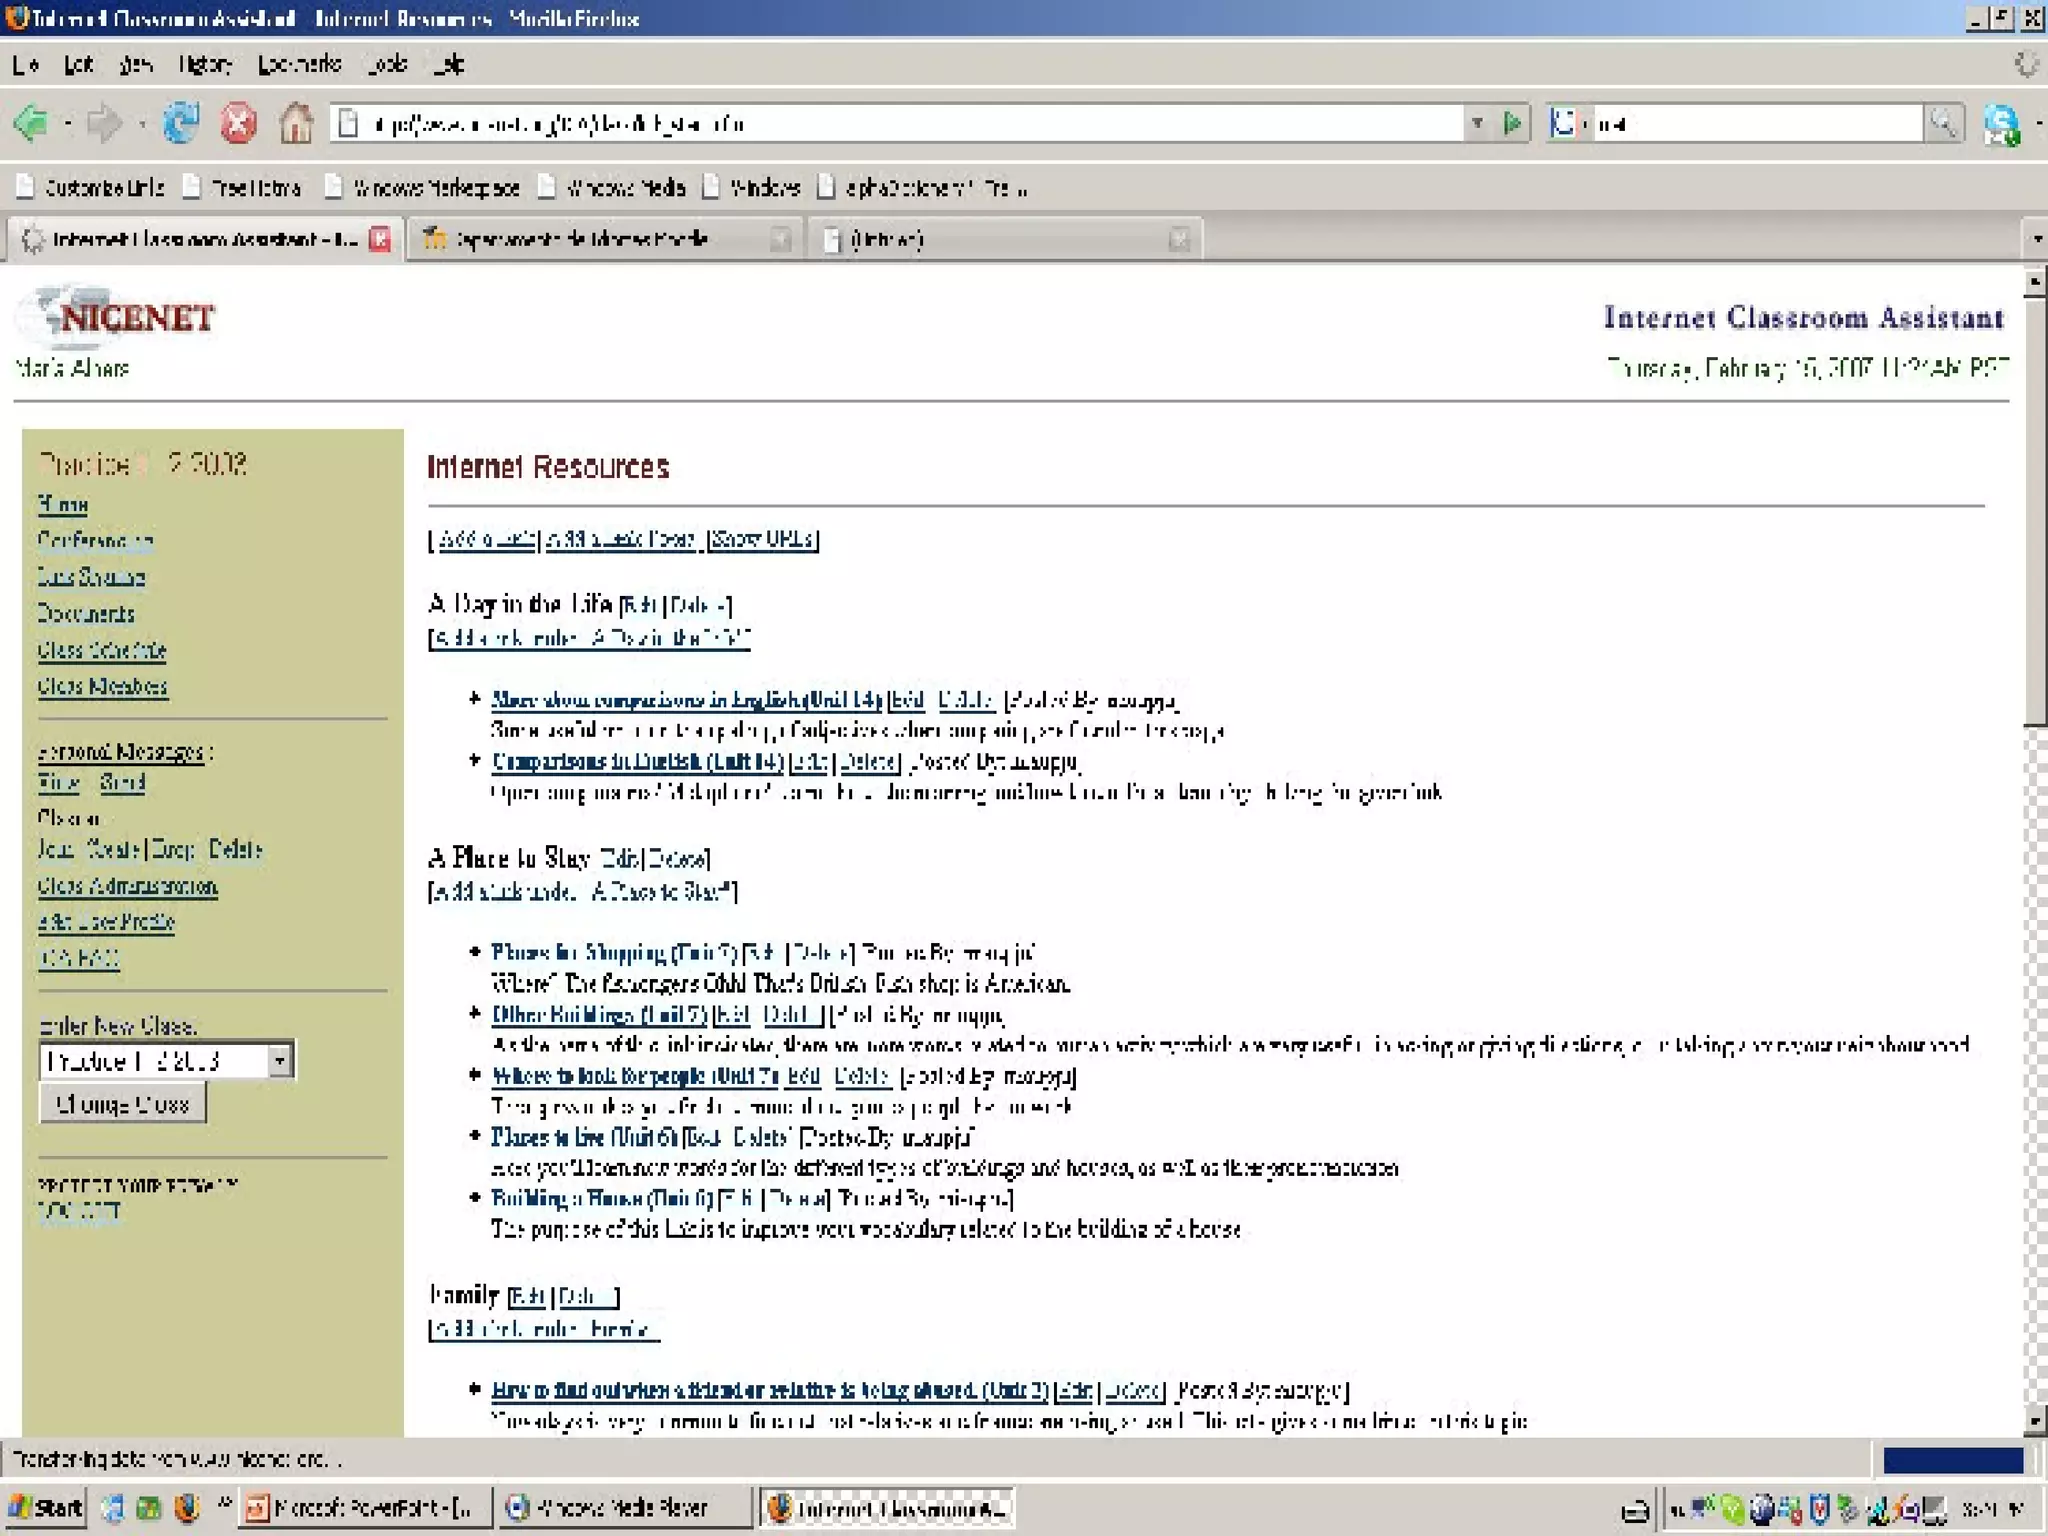
Task: Click the Forward navigation arrow
Action: point(104,124)
